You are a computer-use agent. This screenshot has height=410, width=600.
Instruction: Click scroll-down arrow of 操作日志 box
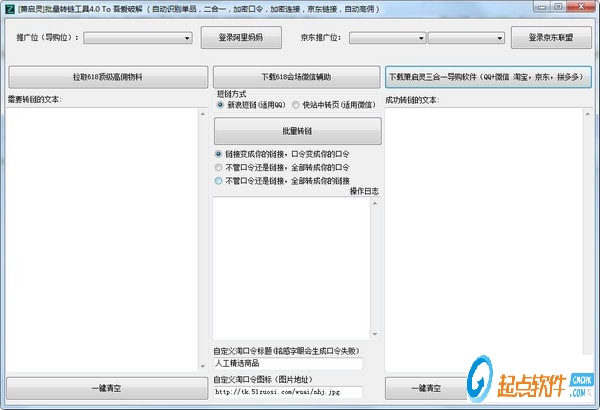tap(375, 334)
